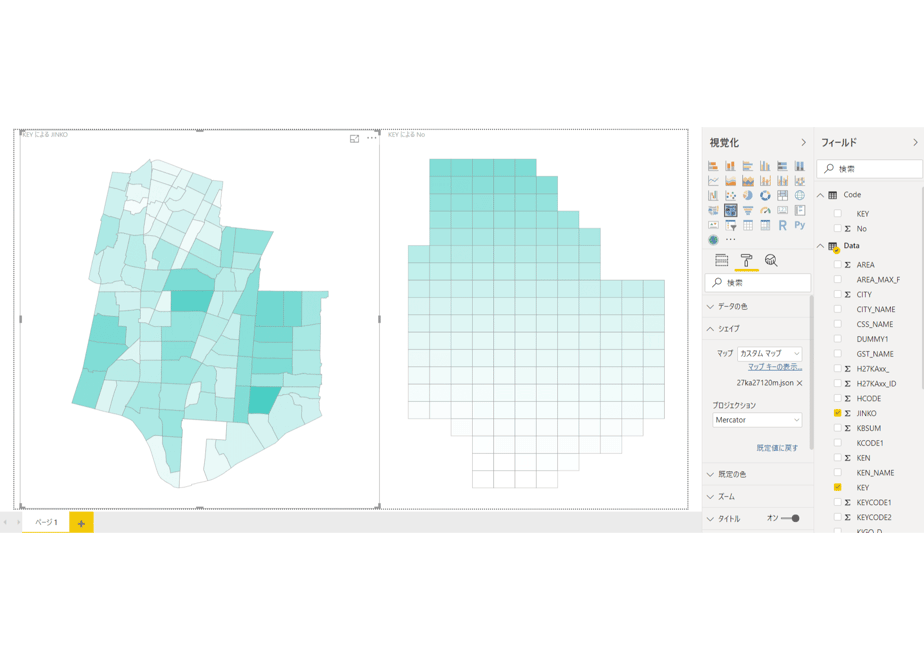This screenshot has width=924, height=660.
Task: Open the Fields well pane icon
Action: 721,260
